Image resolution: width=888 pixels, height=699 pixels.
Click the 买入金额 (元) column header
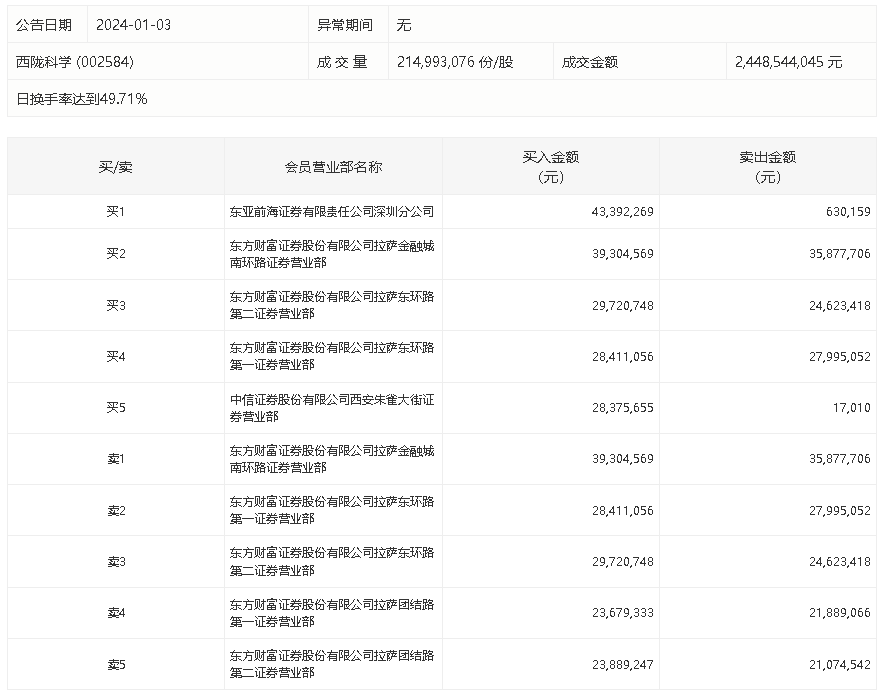(x=551, y=167)
